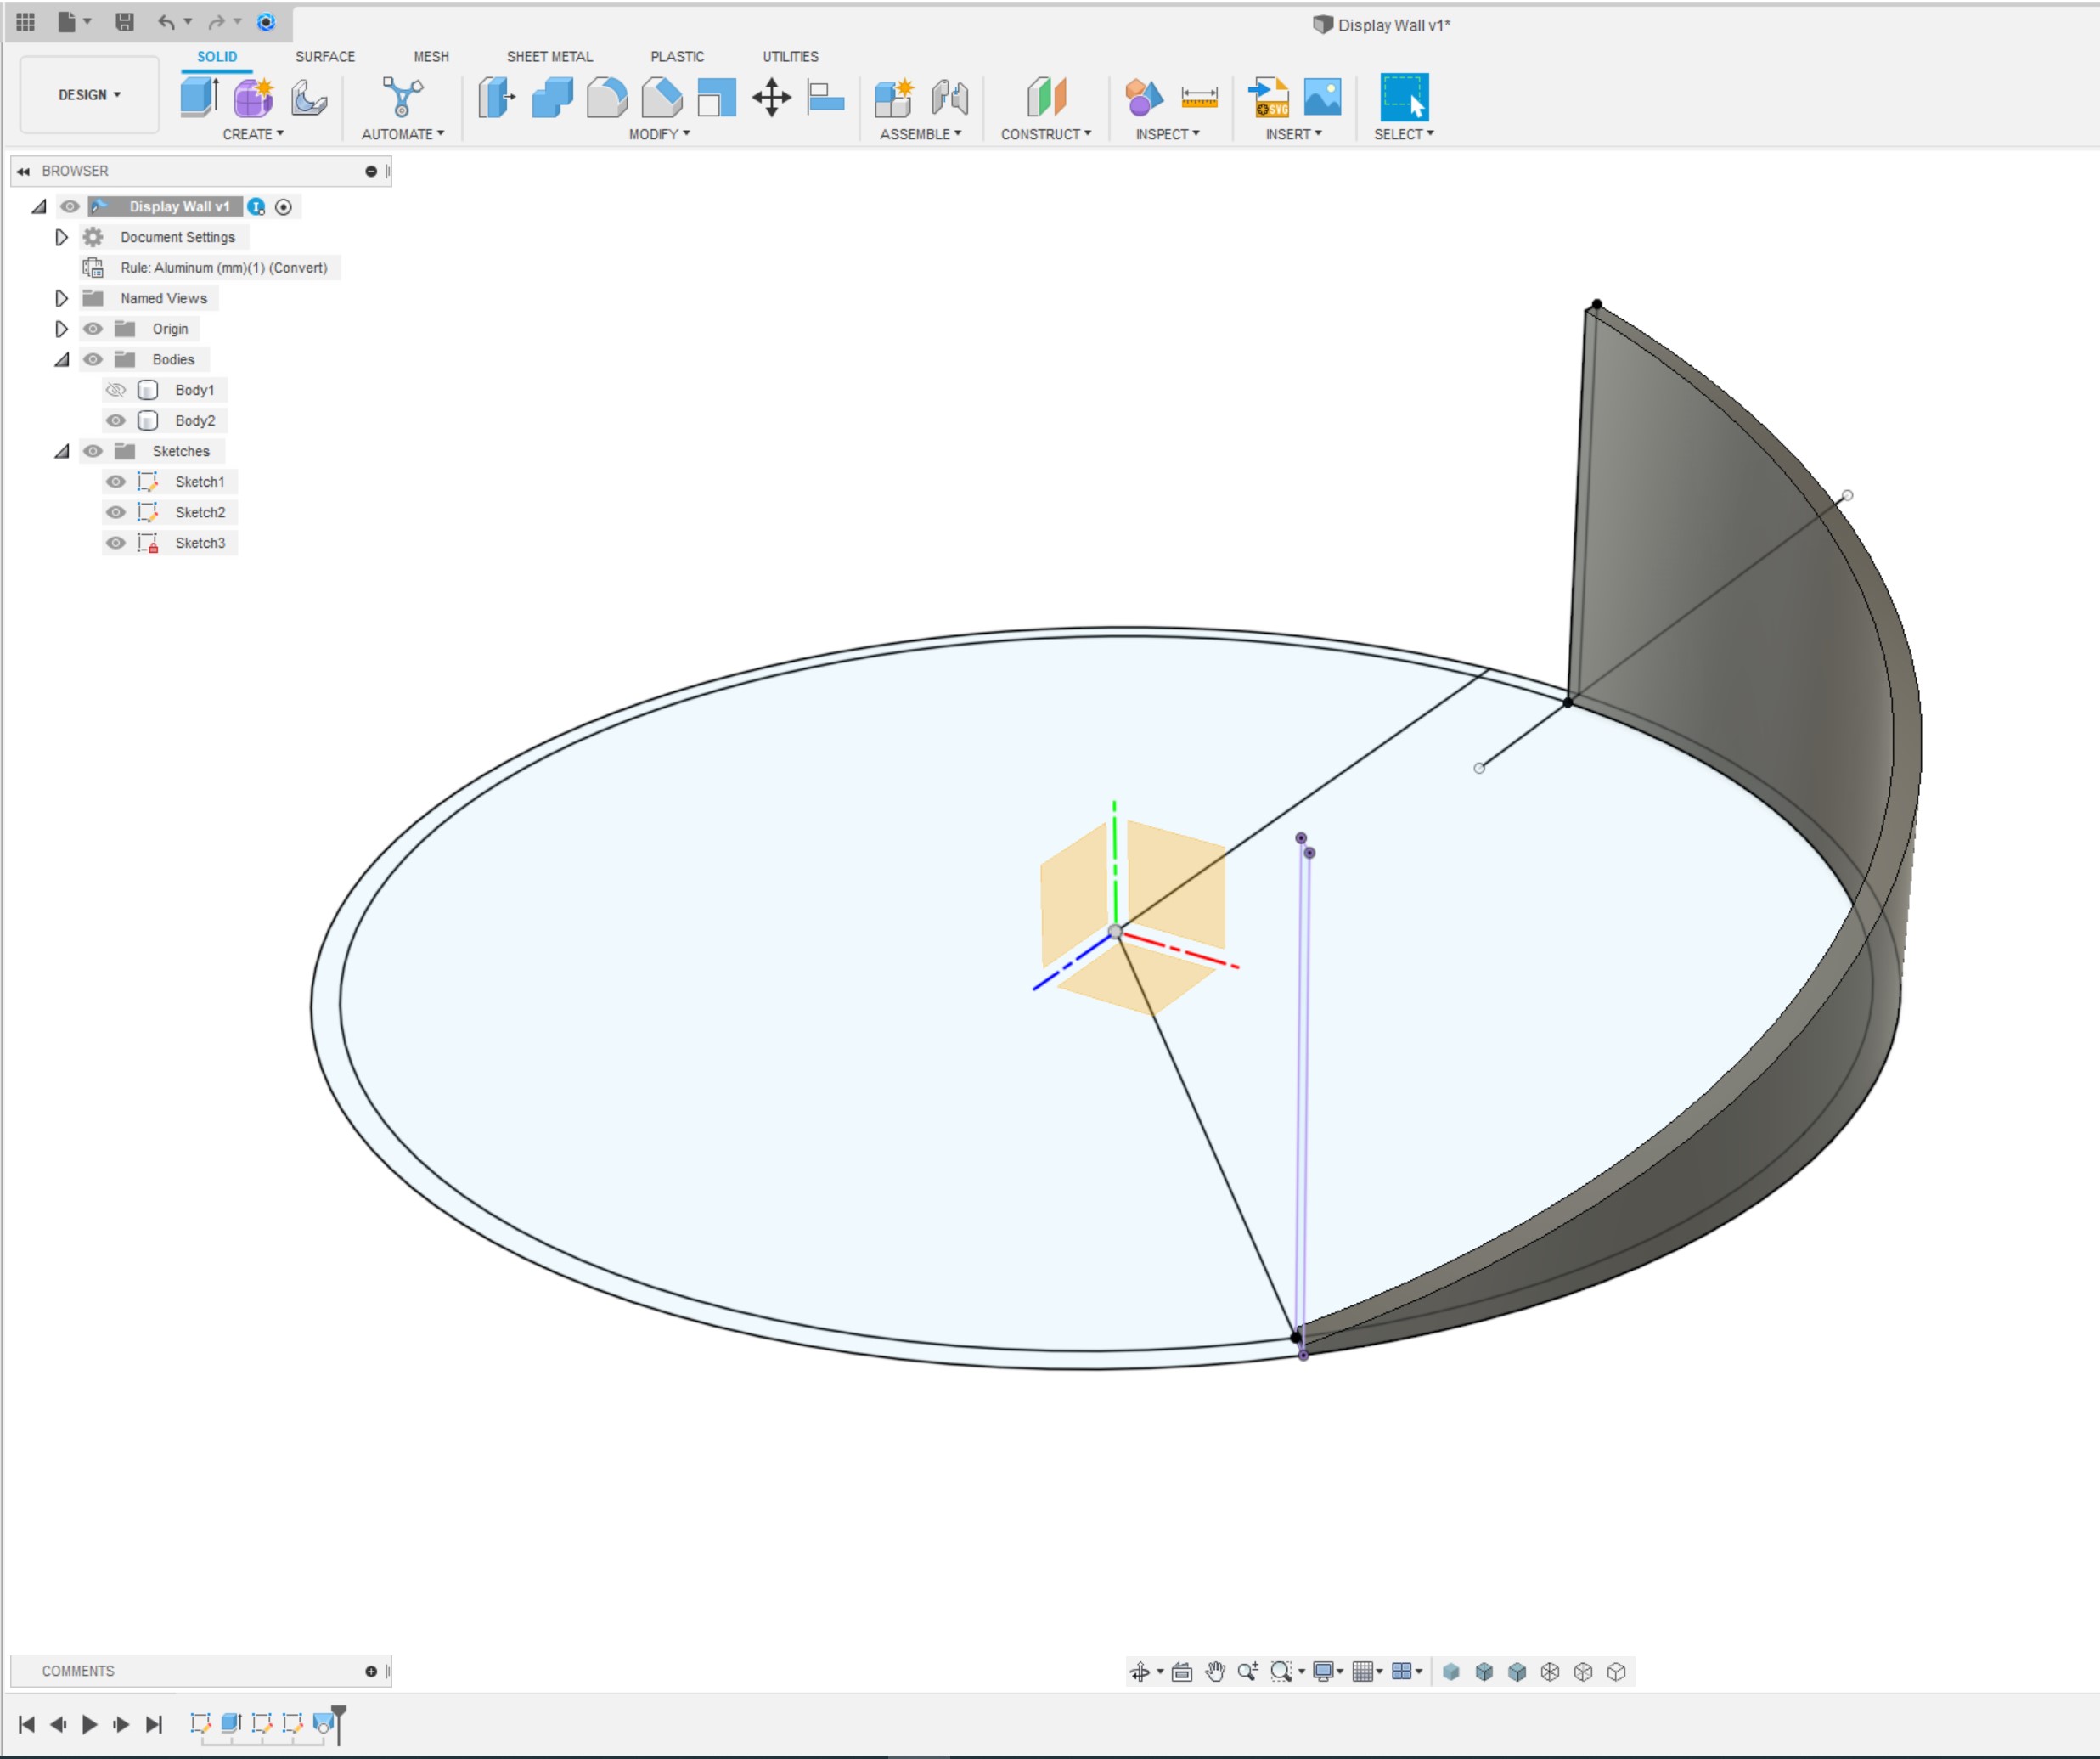Screen dimensions: 2100x1759
Task: Switch to the SURFACE tab
Action: click(324, 57)
